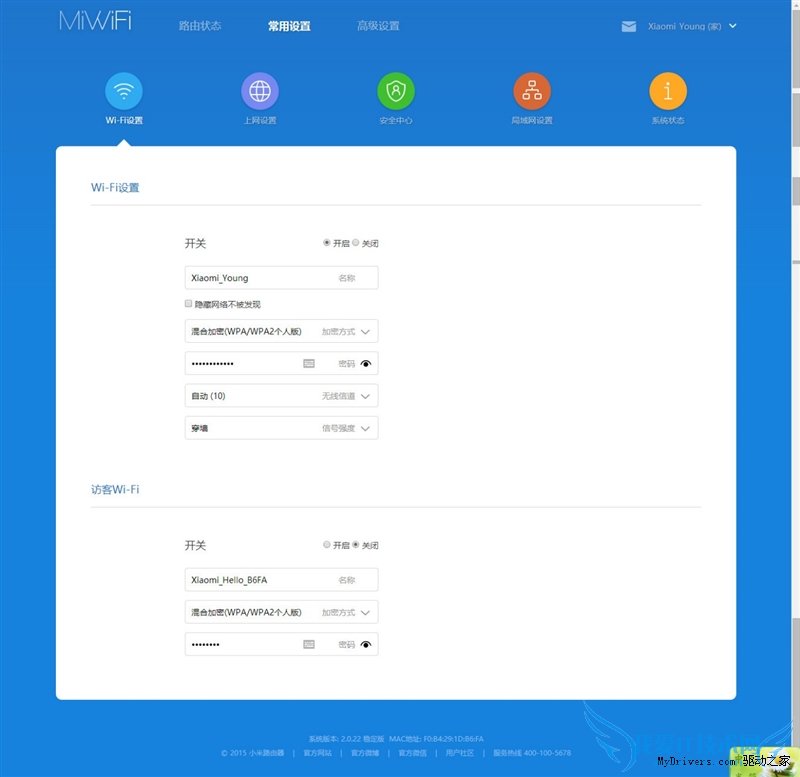The image size is (800, 777).
Task: Open virtual keyboard for guest Wi-Fi password
Action: click(309, 644)
